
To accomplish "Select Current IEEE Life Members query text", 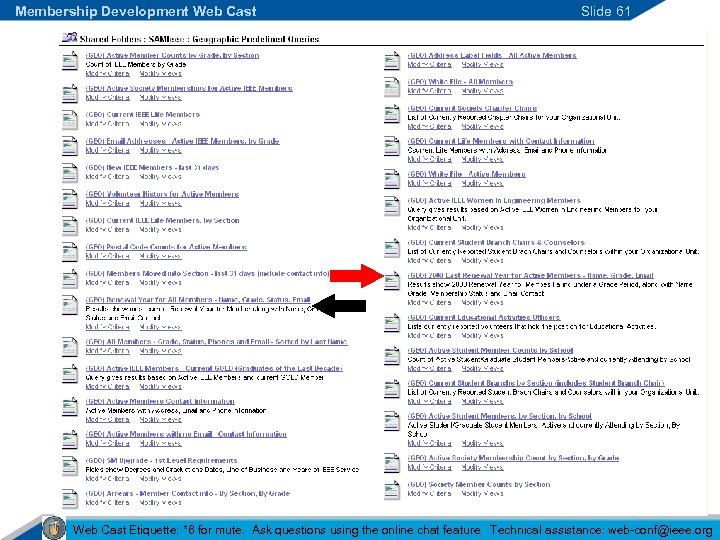I will 143,115.
